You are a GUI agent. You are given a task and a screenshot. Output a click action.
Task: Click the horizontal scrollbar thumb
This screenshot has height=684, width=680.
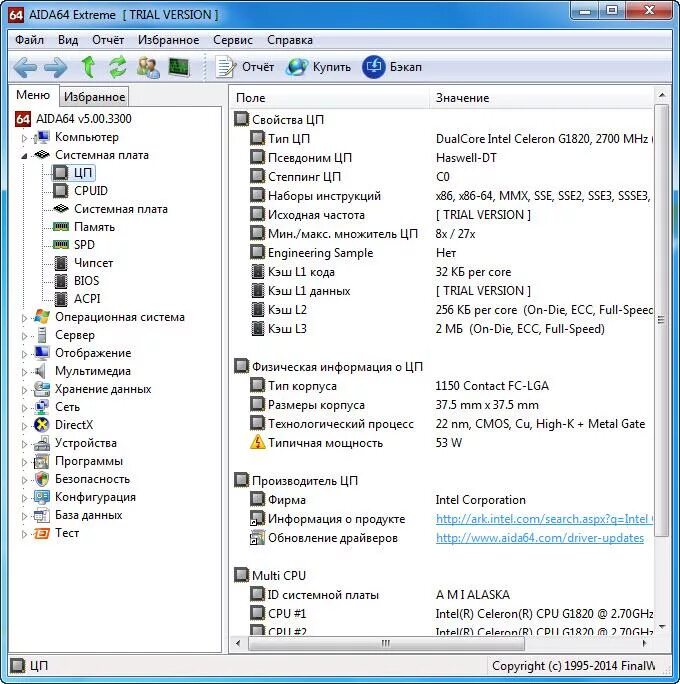point(386,643)
